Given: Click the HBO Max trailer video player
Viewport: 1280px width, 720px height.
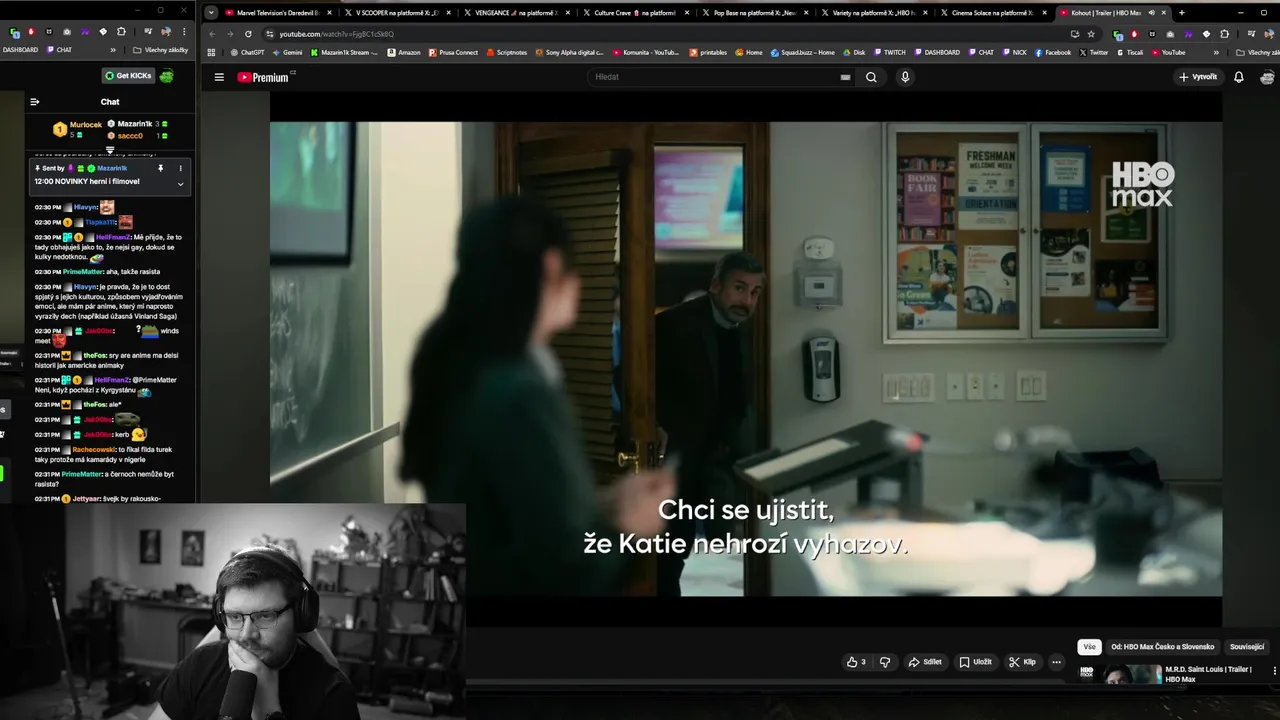Looking at the screenshot, I should (746, 359).
